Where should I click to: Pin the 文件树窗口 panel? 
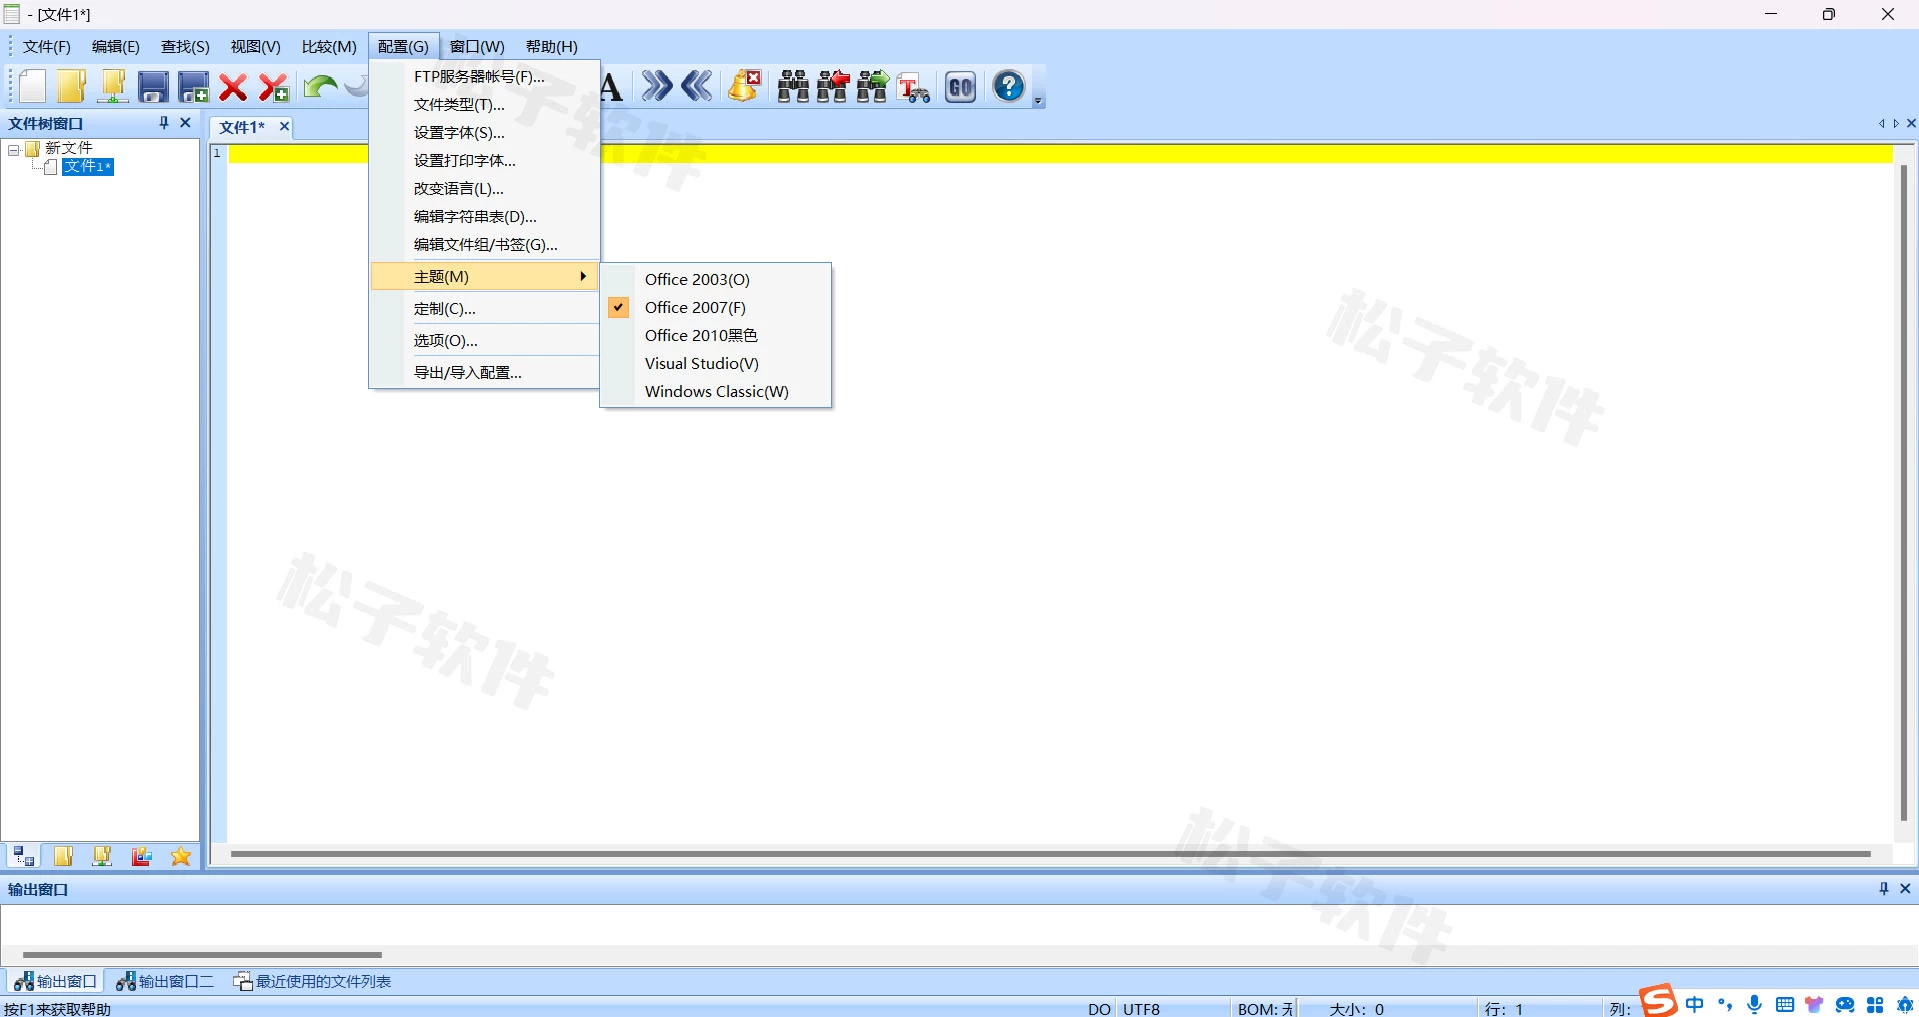coord(164,123)
